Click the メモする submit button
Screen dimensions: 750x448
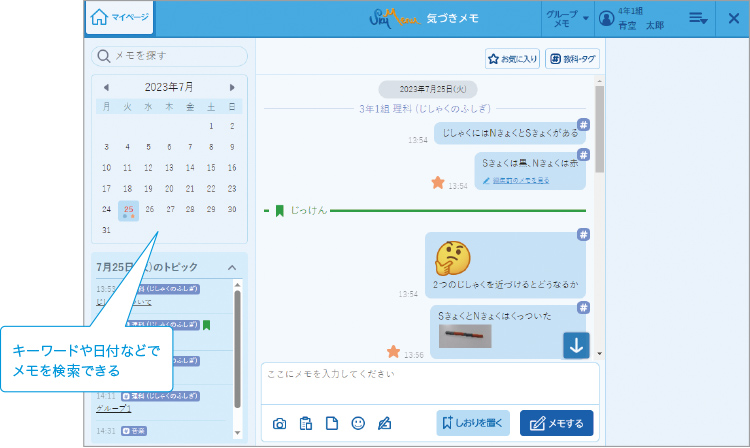point(556,423)
